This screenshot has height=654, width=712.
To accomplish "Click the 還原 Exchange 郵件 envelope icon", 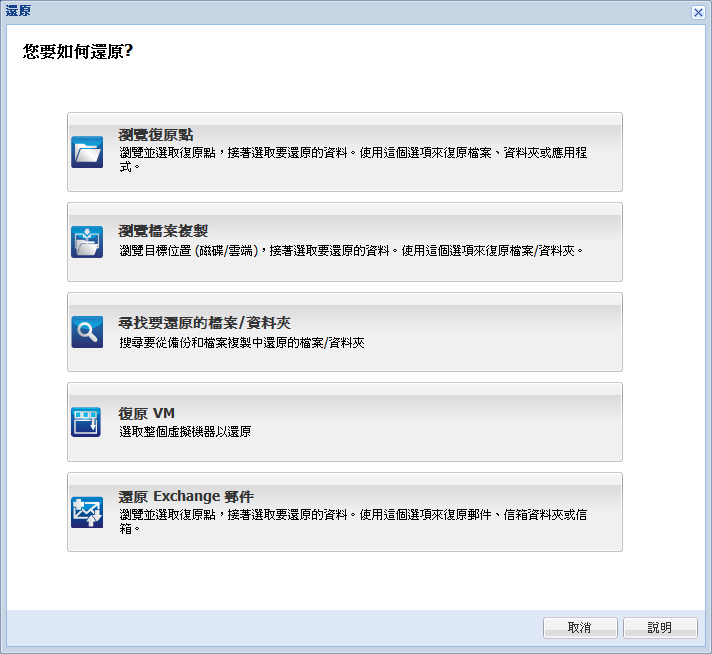I will click(x=87, y=512).
